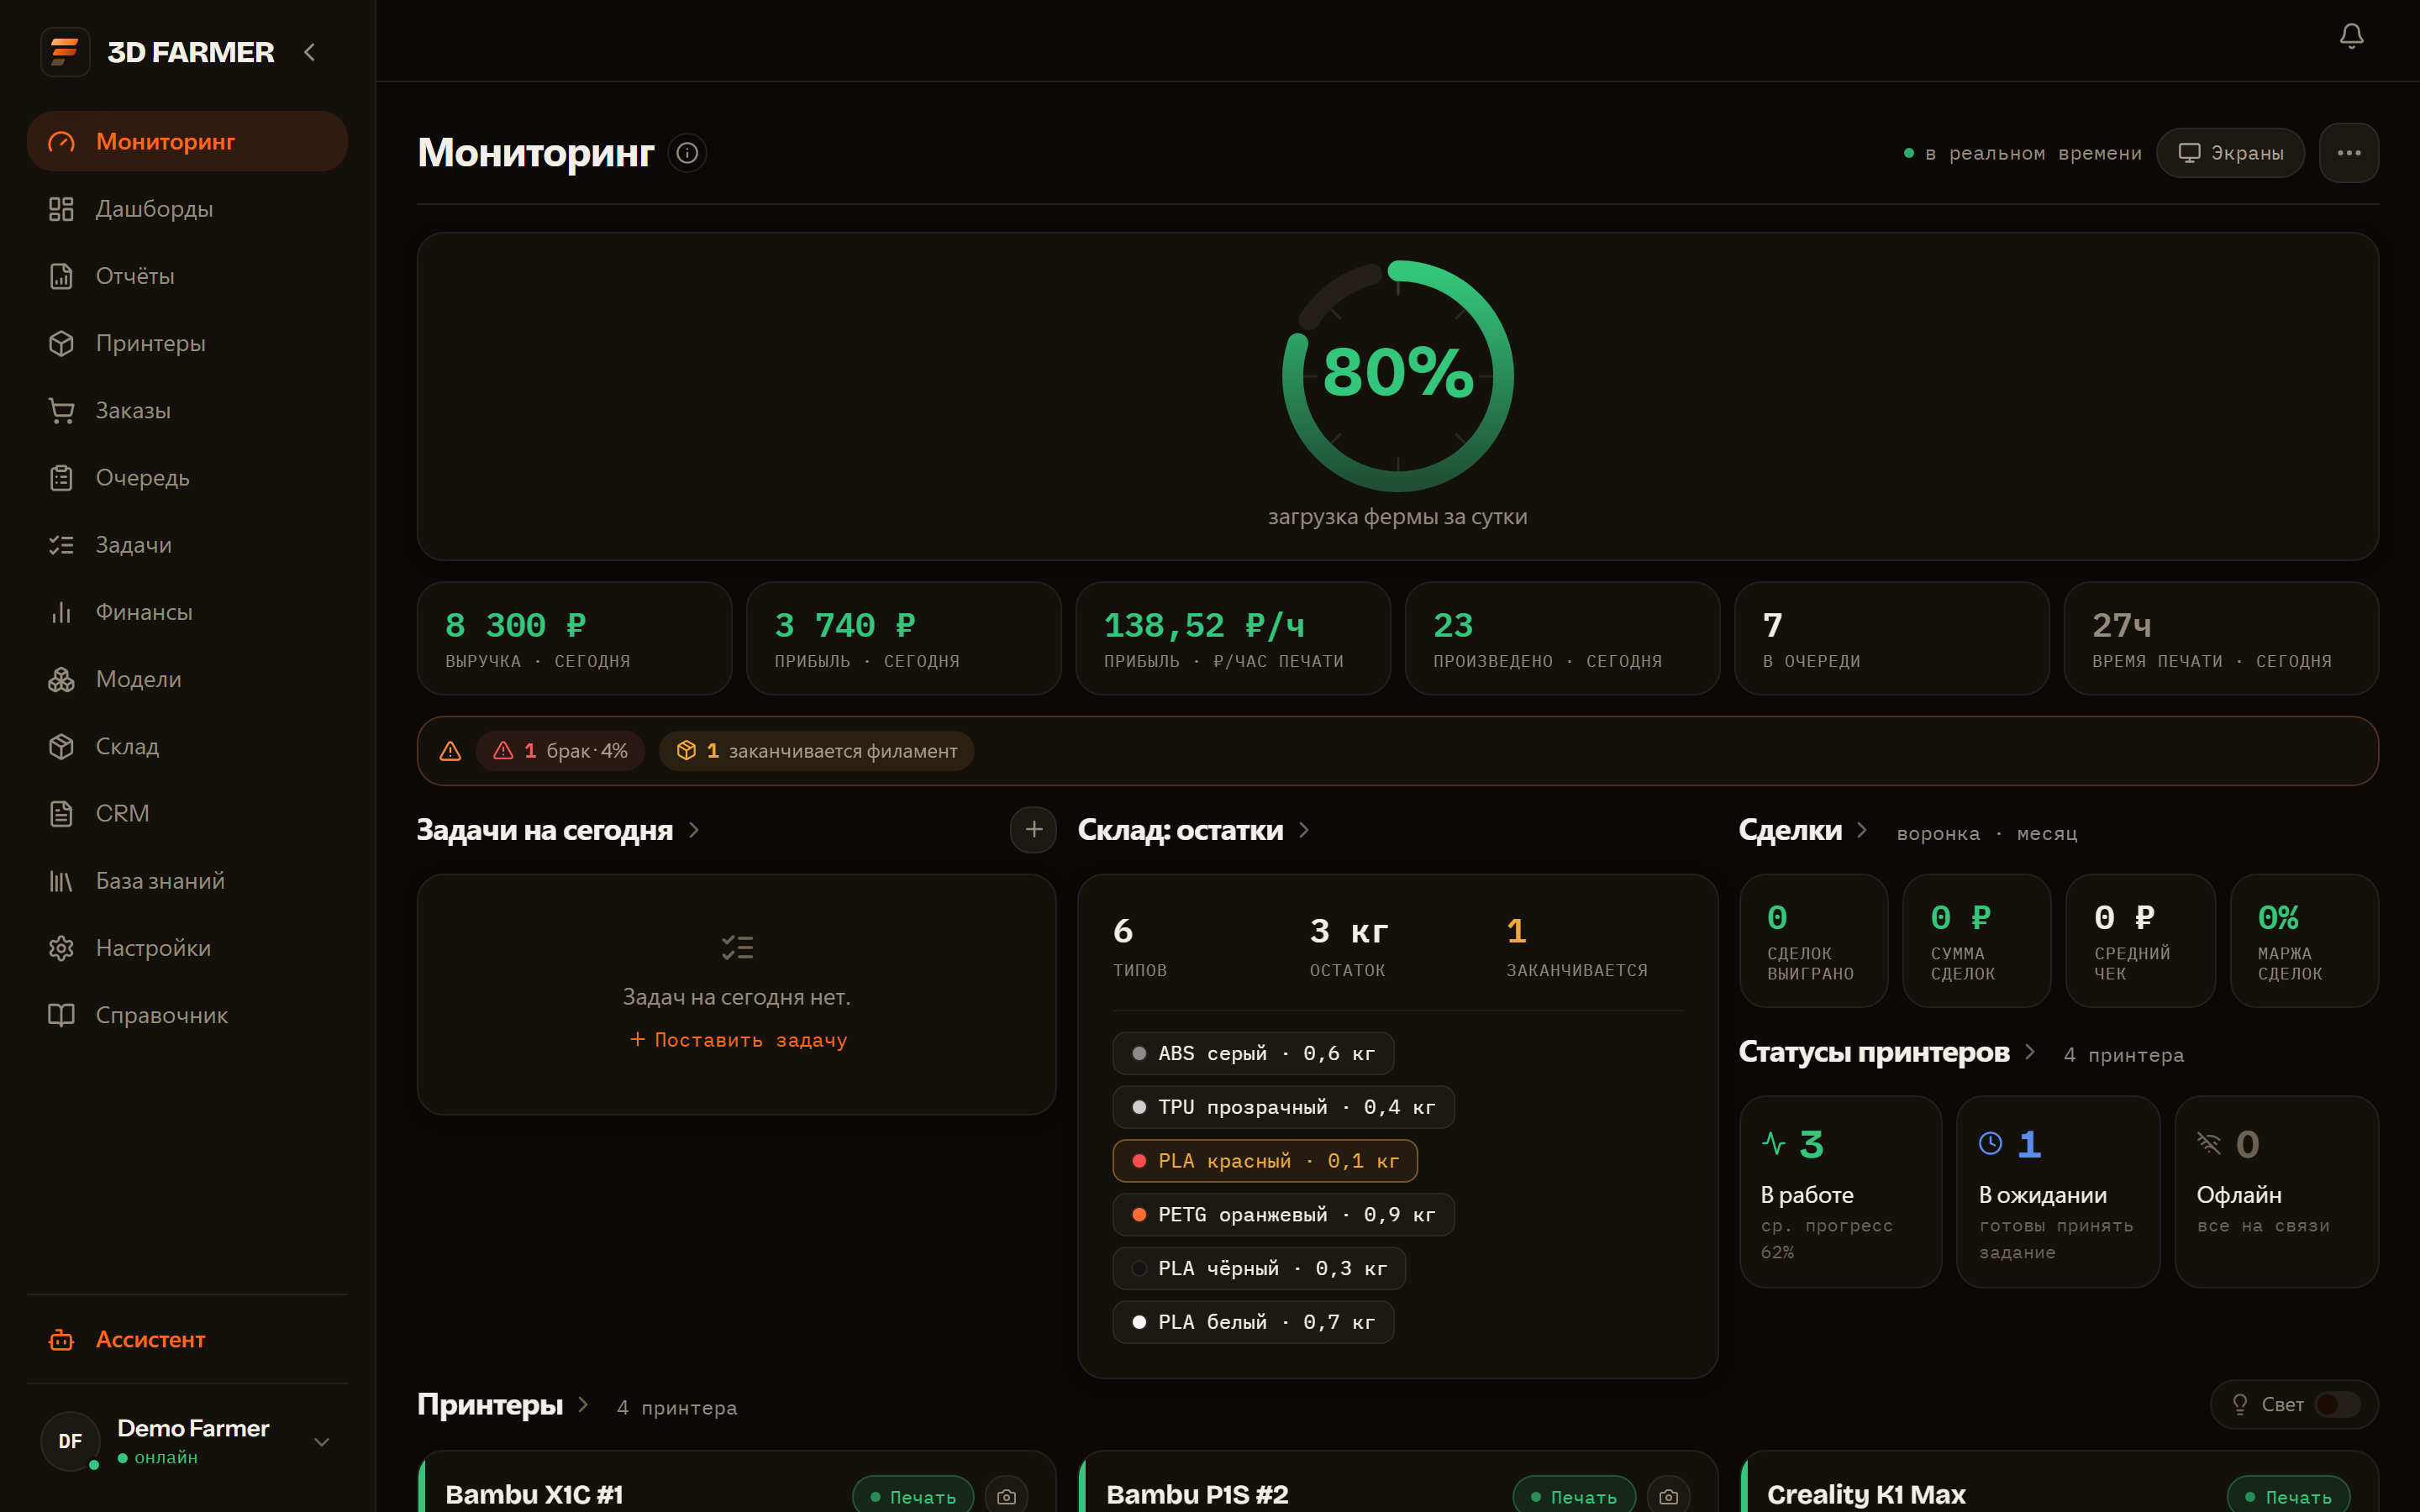Click Печать status badge on Bambu P1S #2
2420x1512 pixels.
[1574, 1496]
